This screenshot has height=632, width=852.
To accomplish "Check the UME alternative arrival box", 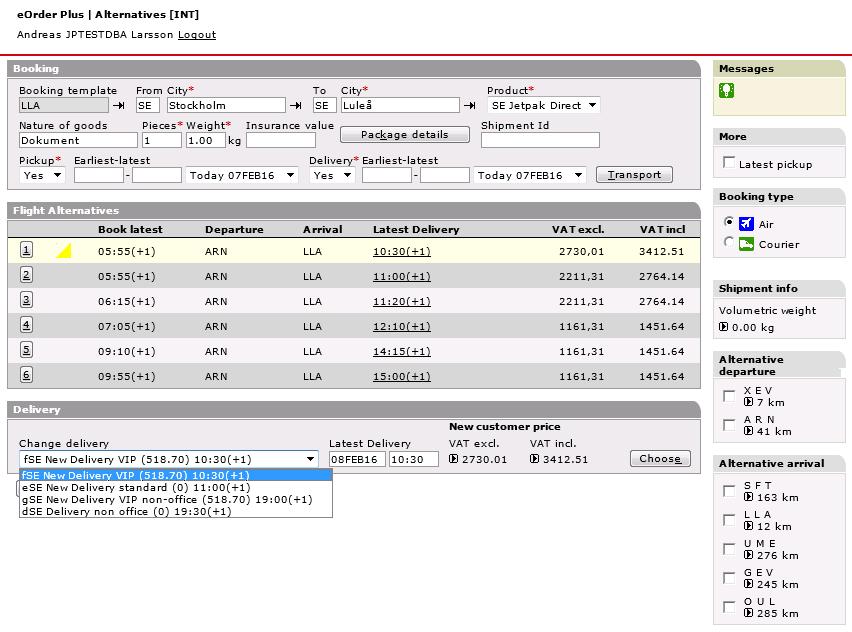I will coord(729,549).
